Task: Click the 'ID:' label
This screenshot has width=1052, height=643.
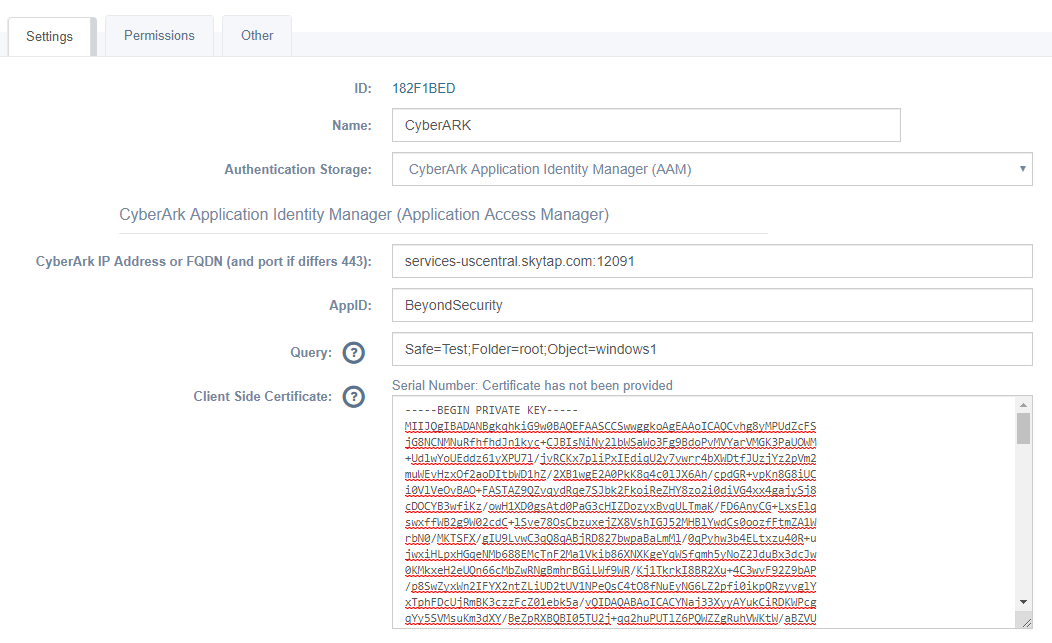Action: click(x=363, y=89)
